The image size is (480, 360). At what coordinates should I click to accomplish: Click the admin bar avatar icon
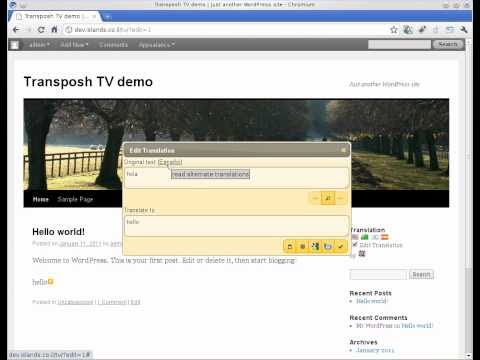(15, 45)
